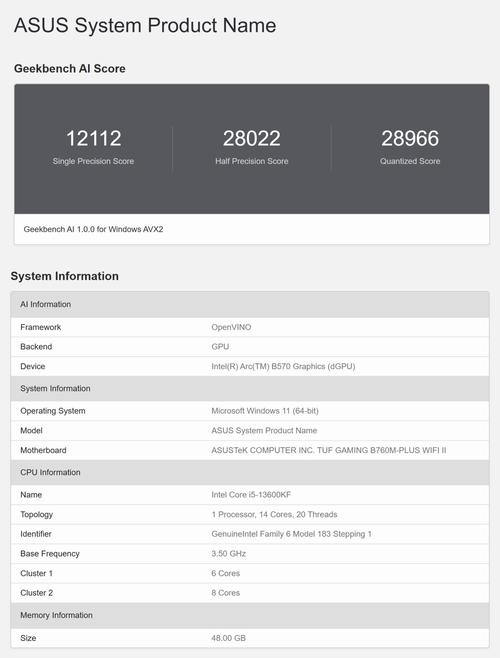Click the 'Size' row label under Memory Information
The height and width of the screenshot is (658, 500).
(x=28, y=638)
